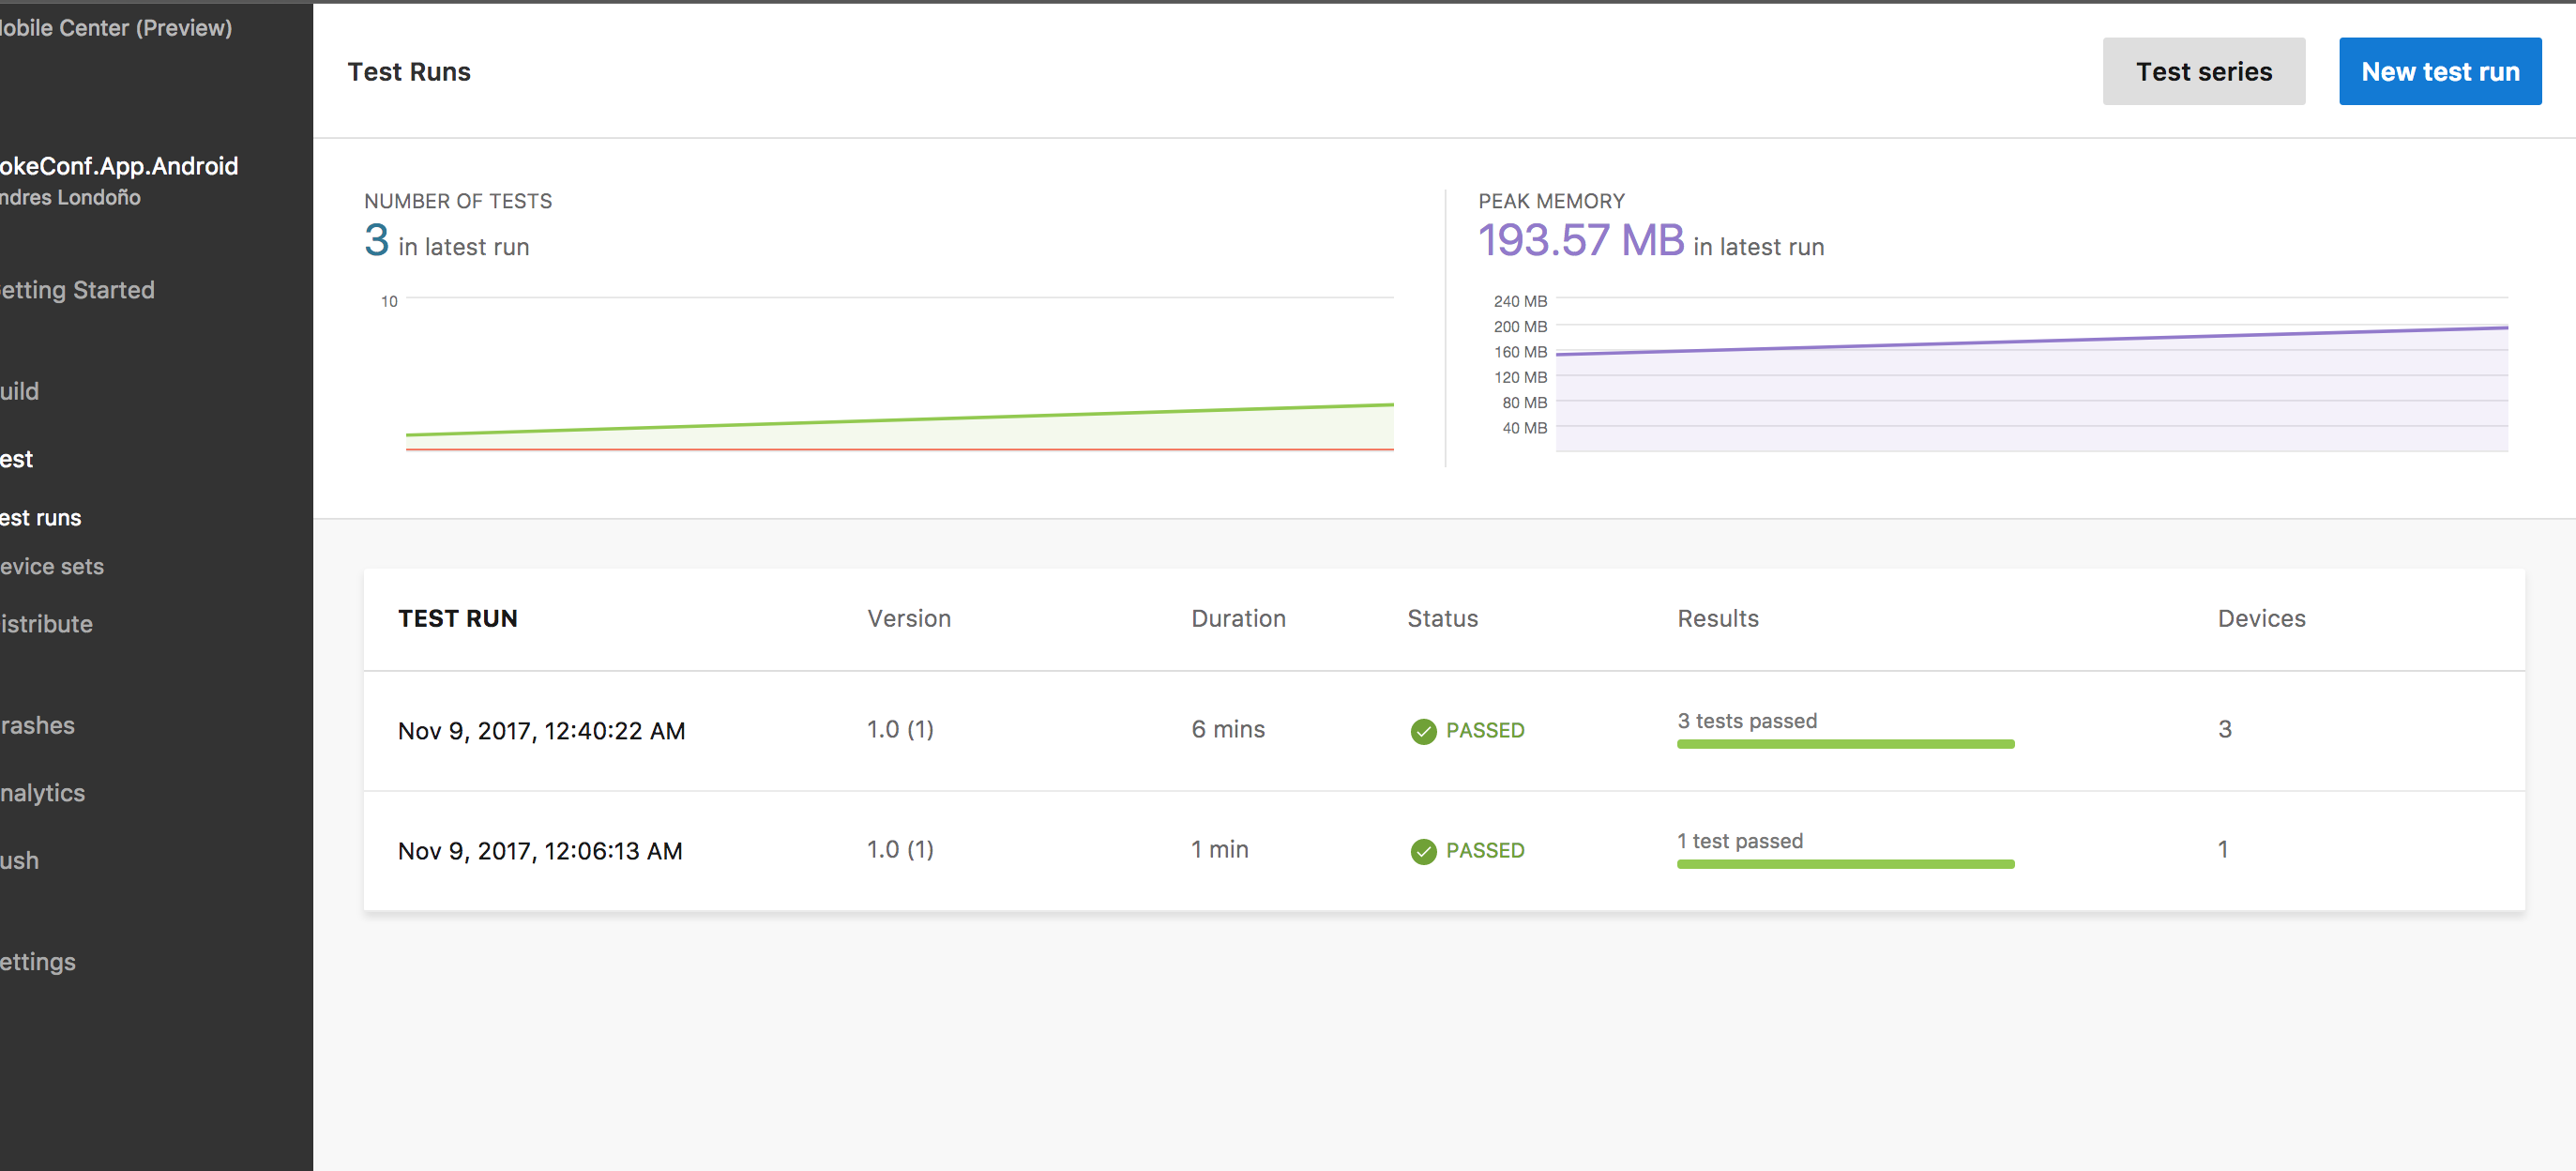Click the Duration column header

point(1238,619)
